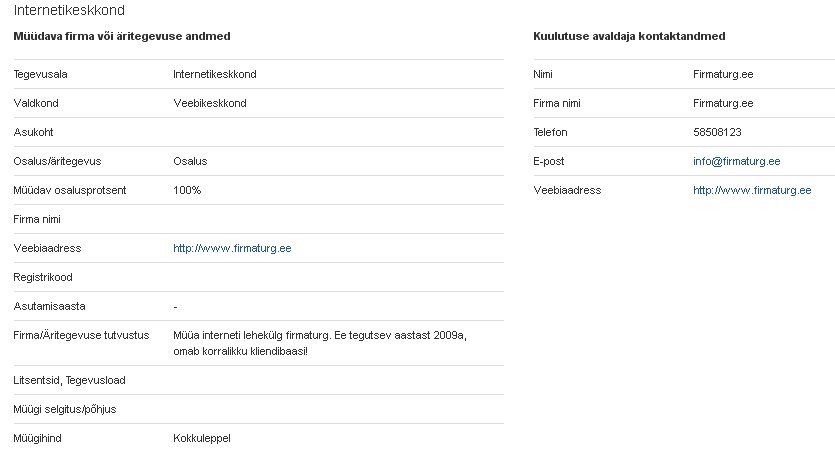Click the "Litsentsid, Tegevusload" row label
The width and height of the screenshot is (835, 467).
70,380
